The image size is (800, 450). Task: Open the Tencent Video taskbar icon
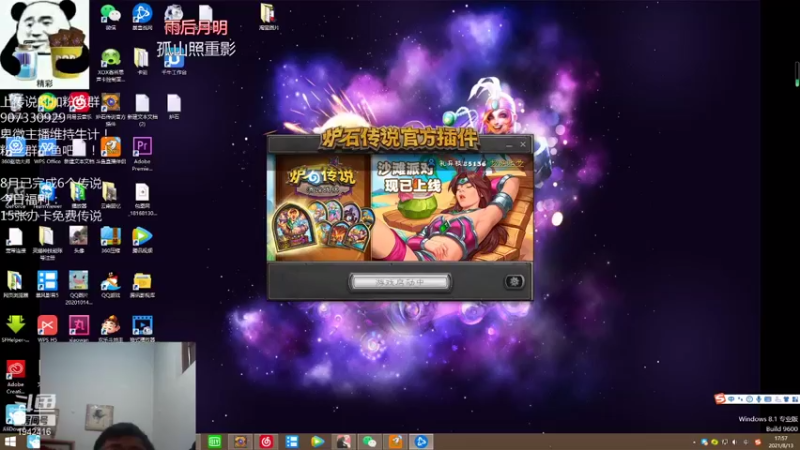point(317,442)
